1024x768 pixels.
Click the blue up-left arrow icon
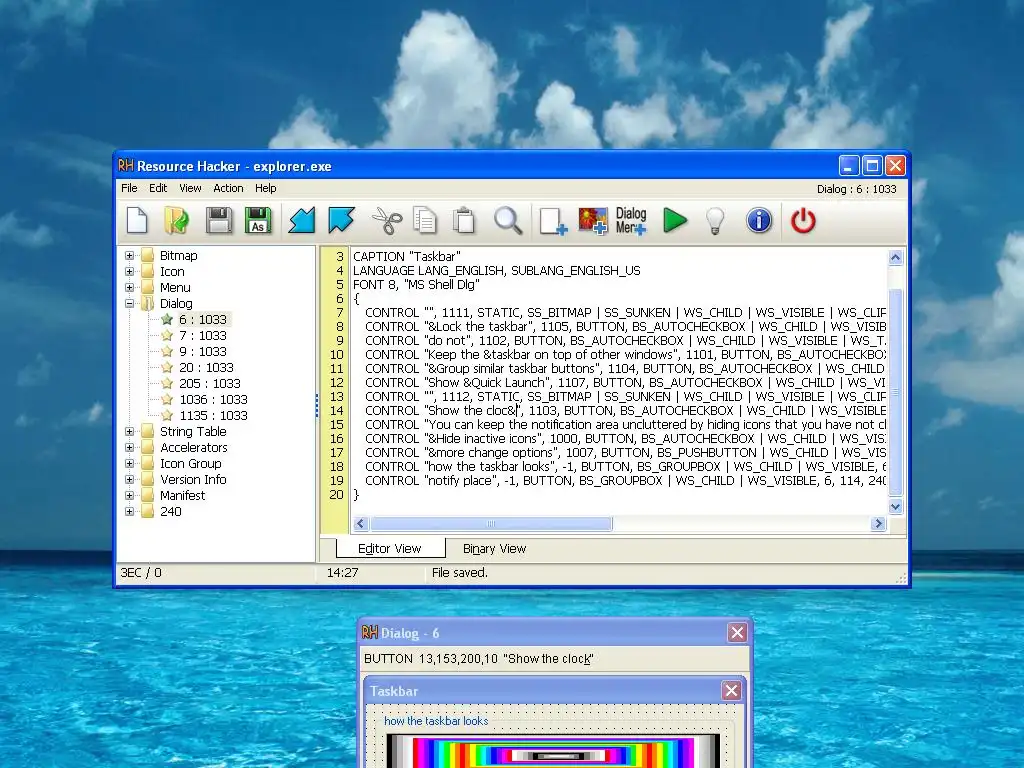coord(342,220)
